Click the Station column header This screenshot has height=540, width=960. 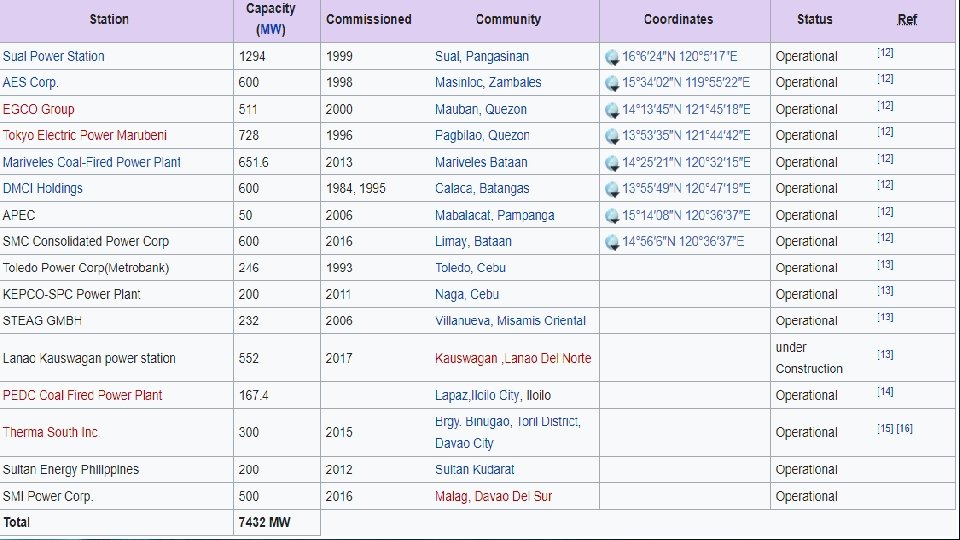point(109,20)
